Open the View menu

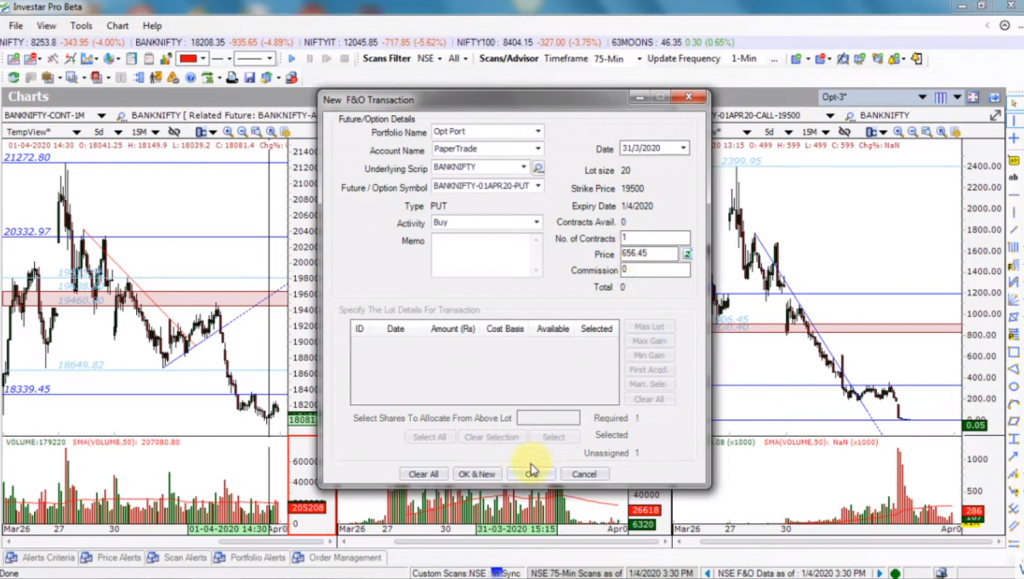46,26
